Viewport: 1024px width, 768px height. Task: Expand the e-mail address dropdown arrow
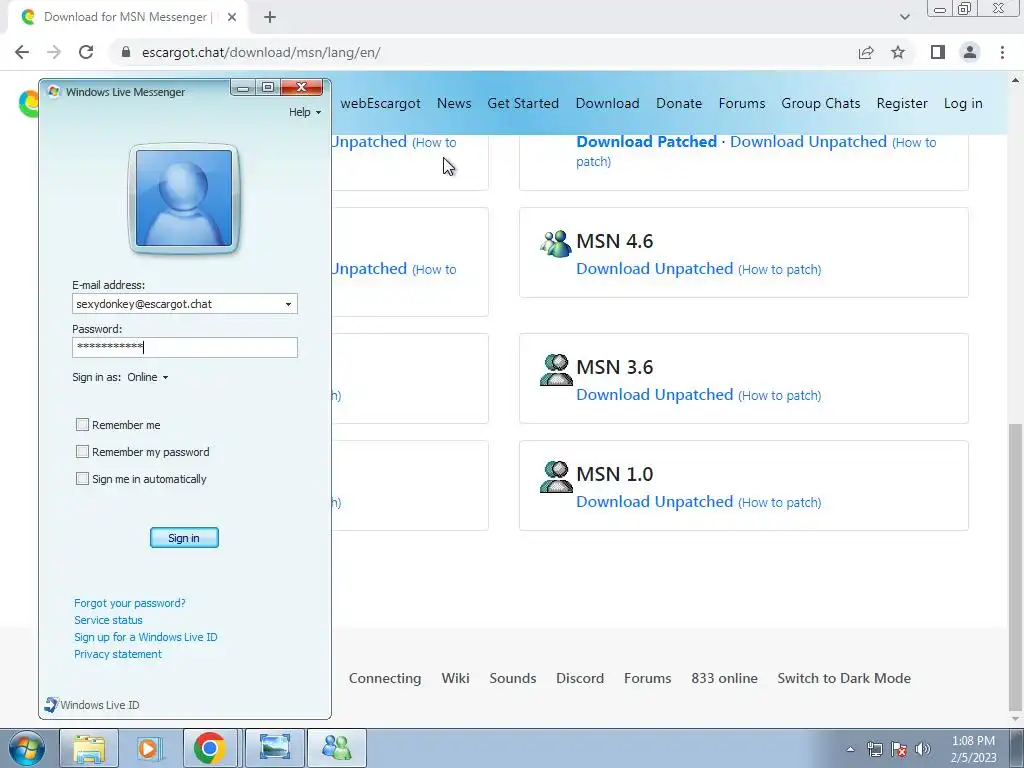pyautogui.click(x=288, y=304)
